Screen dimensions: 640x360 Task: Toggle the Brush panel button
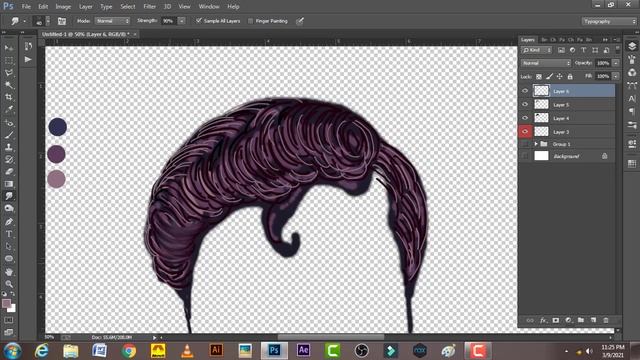(62, 21)
